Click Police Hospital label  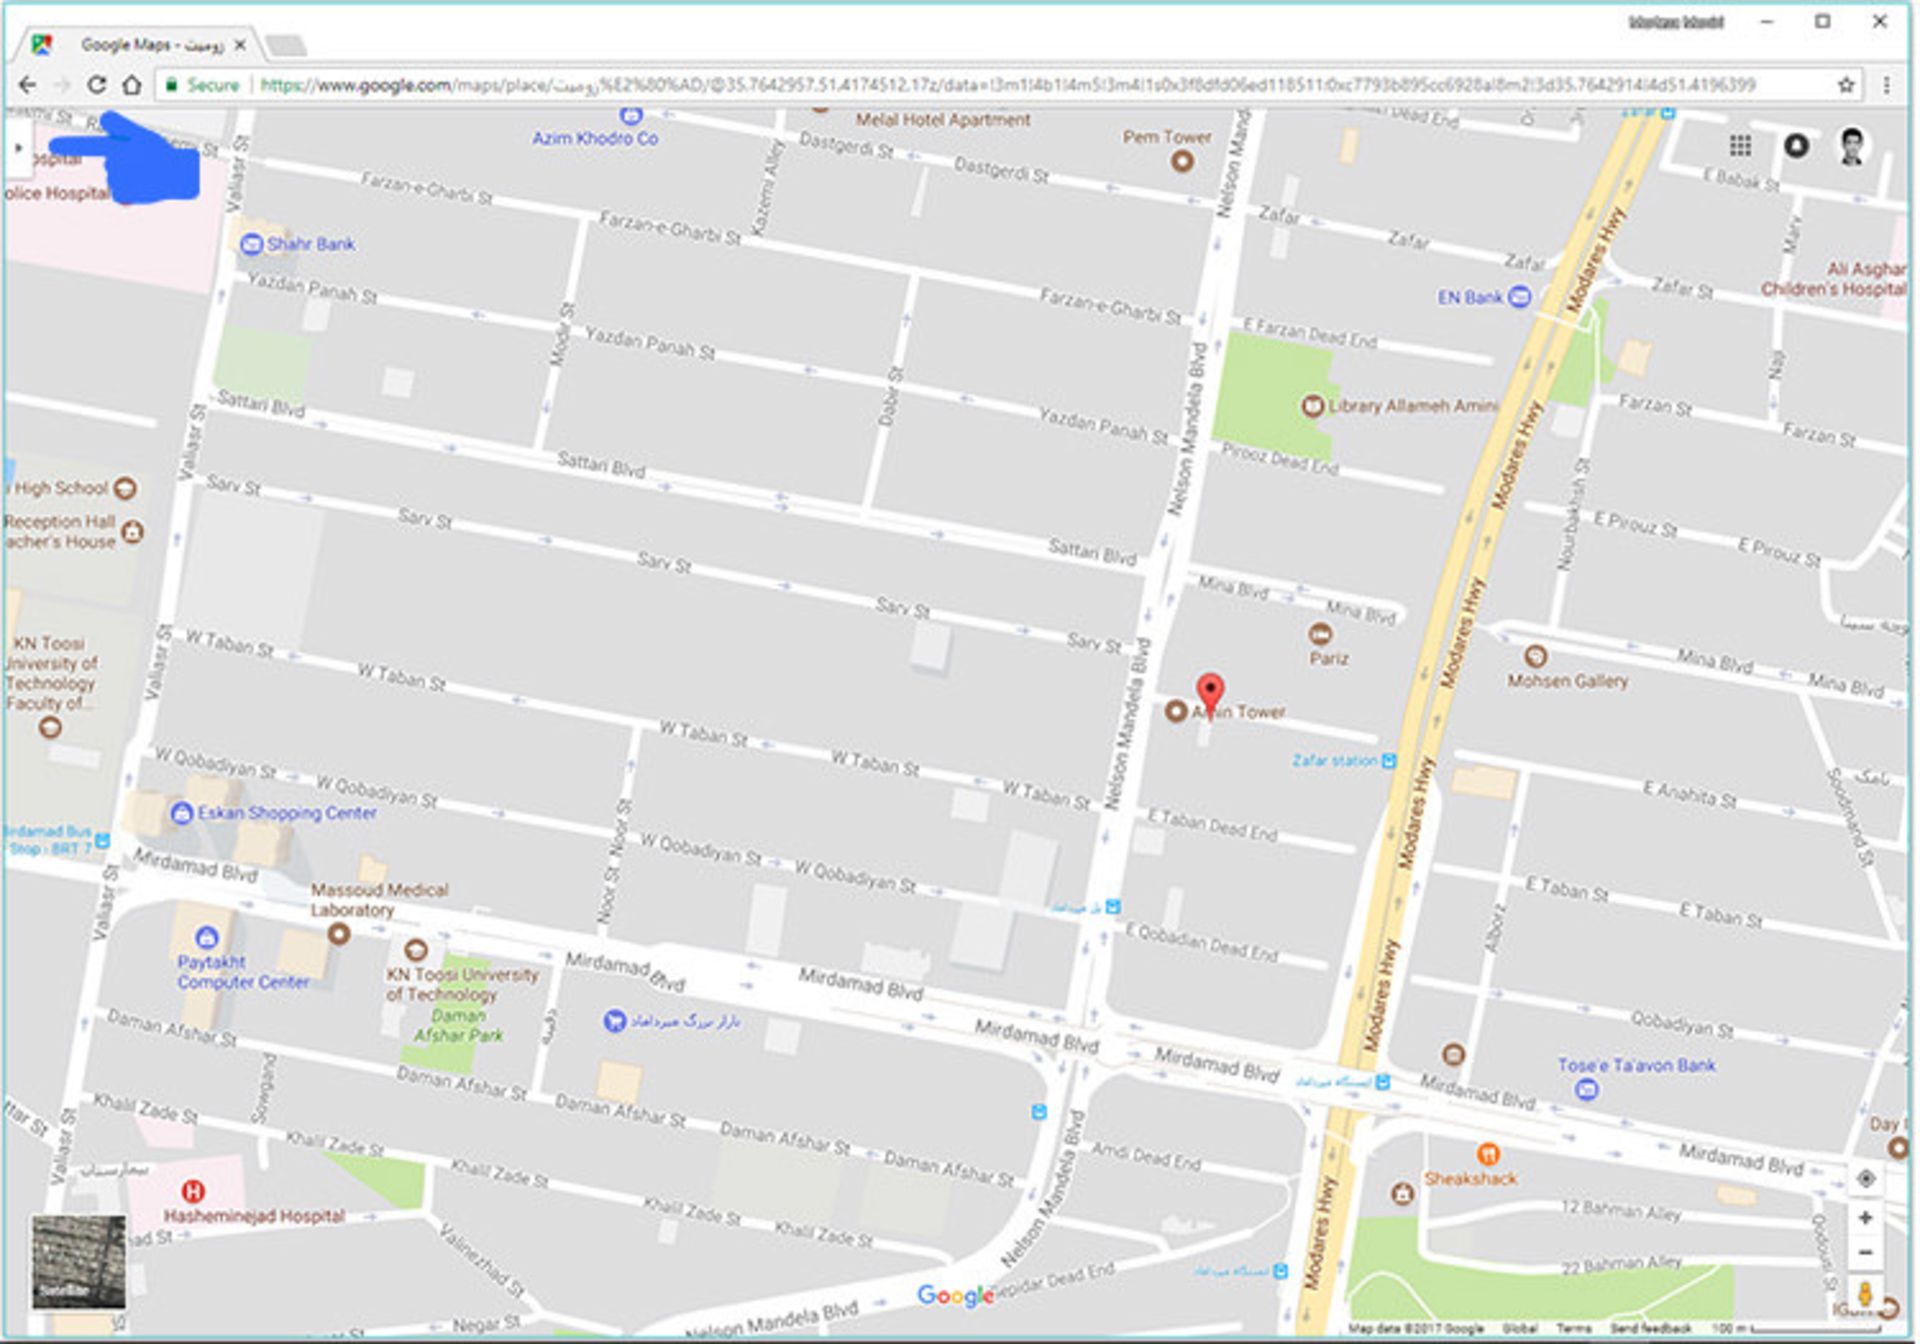56,193
